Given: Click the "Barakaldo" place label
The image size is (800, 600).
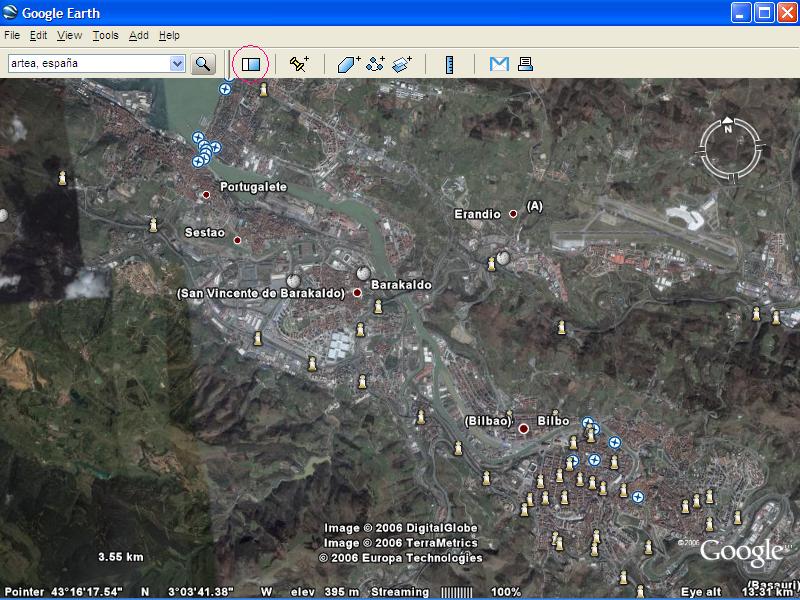Looking at the screenshot, I should point(401,285).
